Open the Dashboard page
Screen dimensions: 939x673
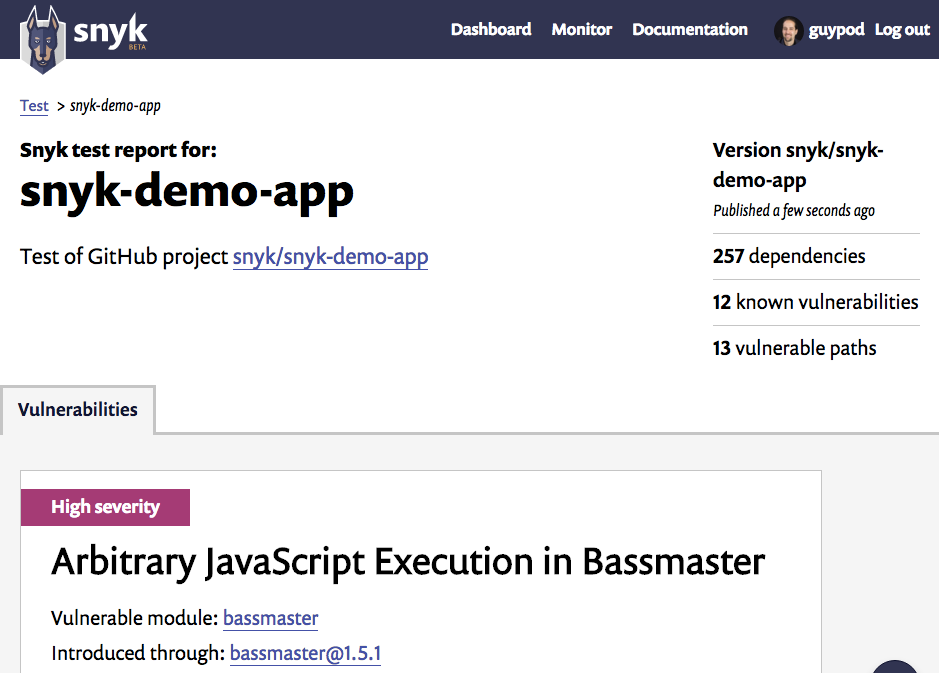pos(491,29)
